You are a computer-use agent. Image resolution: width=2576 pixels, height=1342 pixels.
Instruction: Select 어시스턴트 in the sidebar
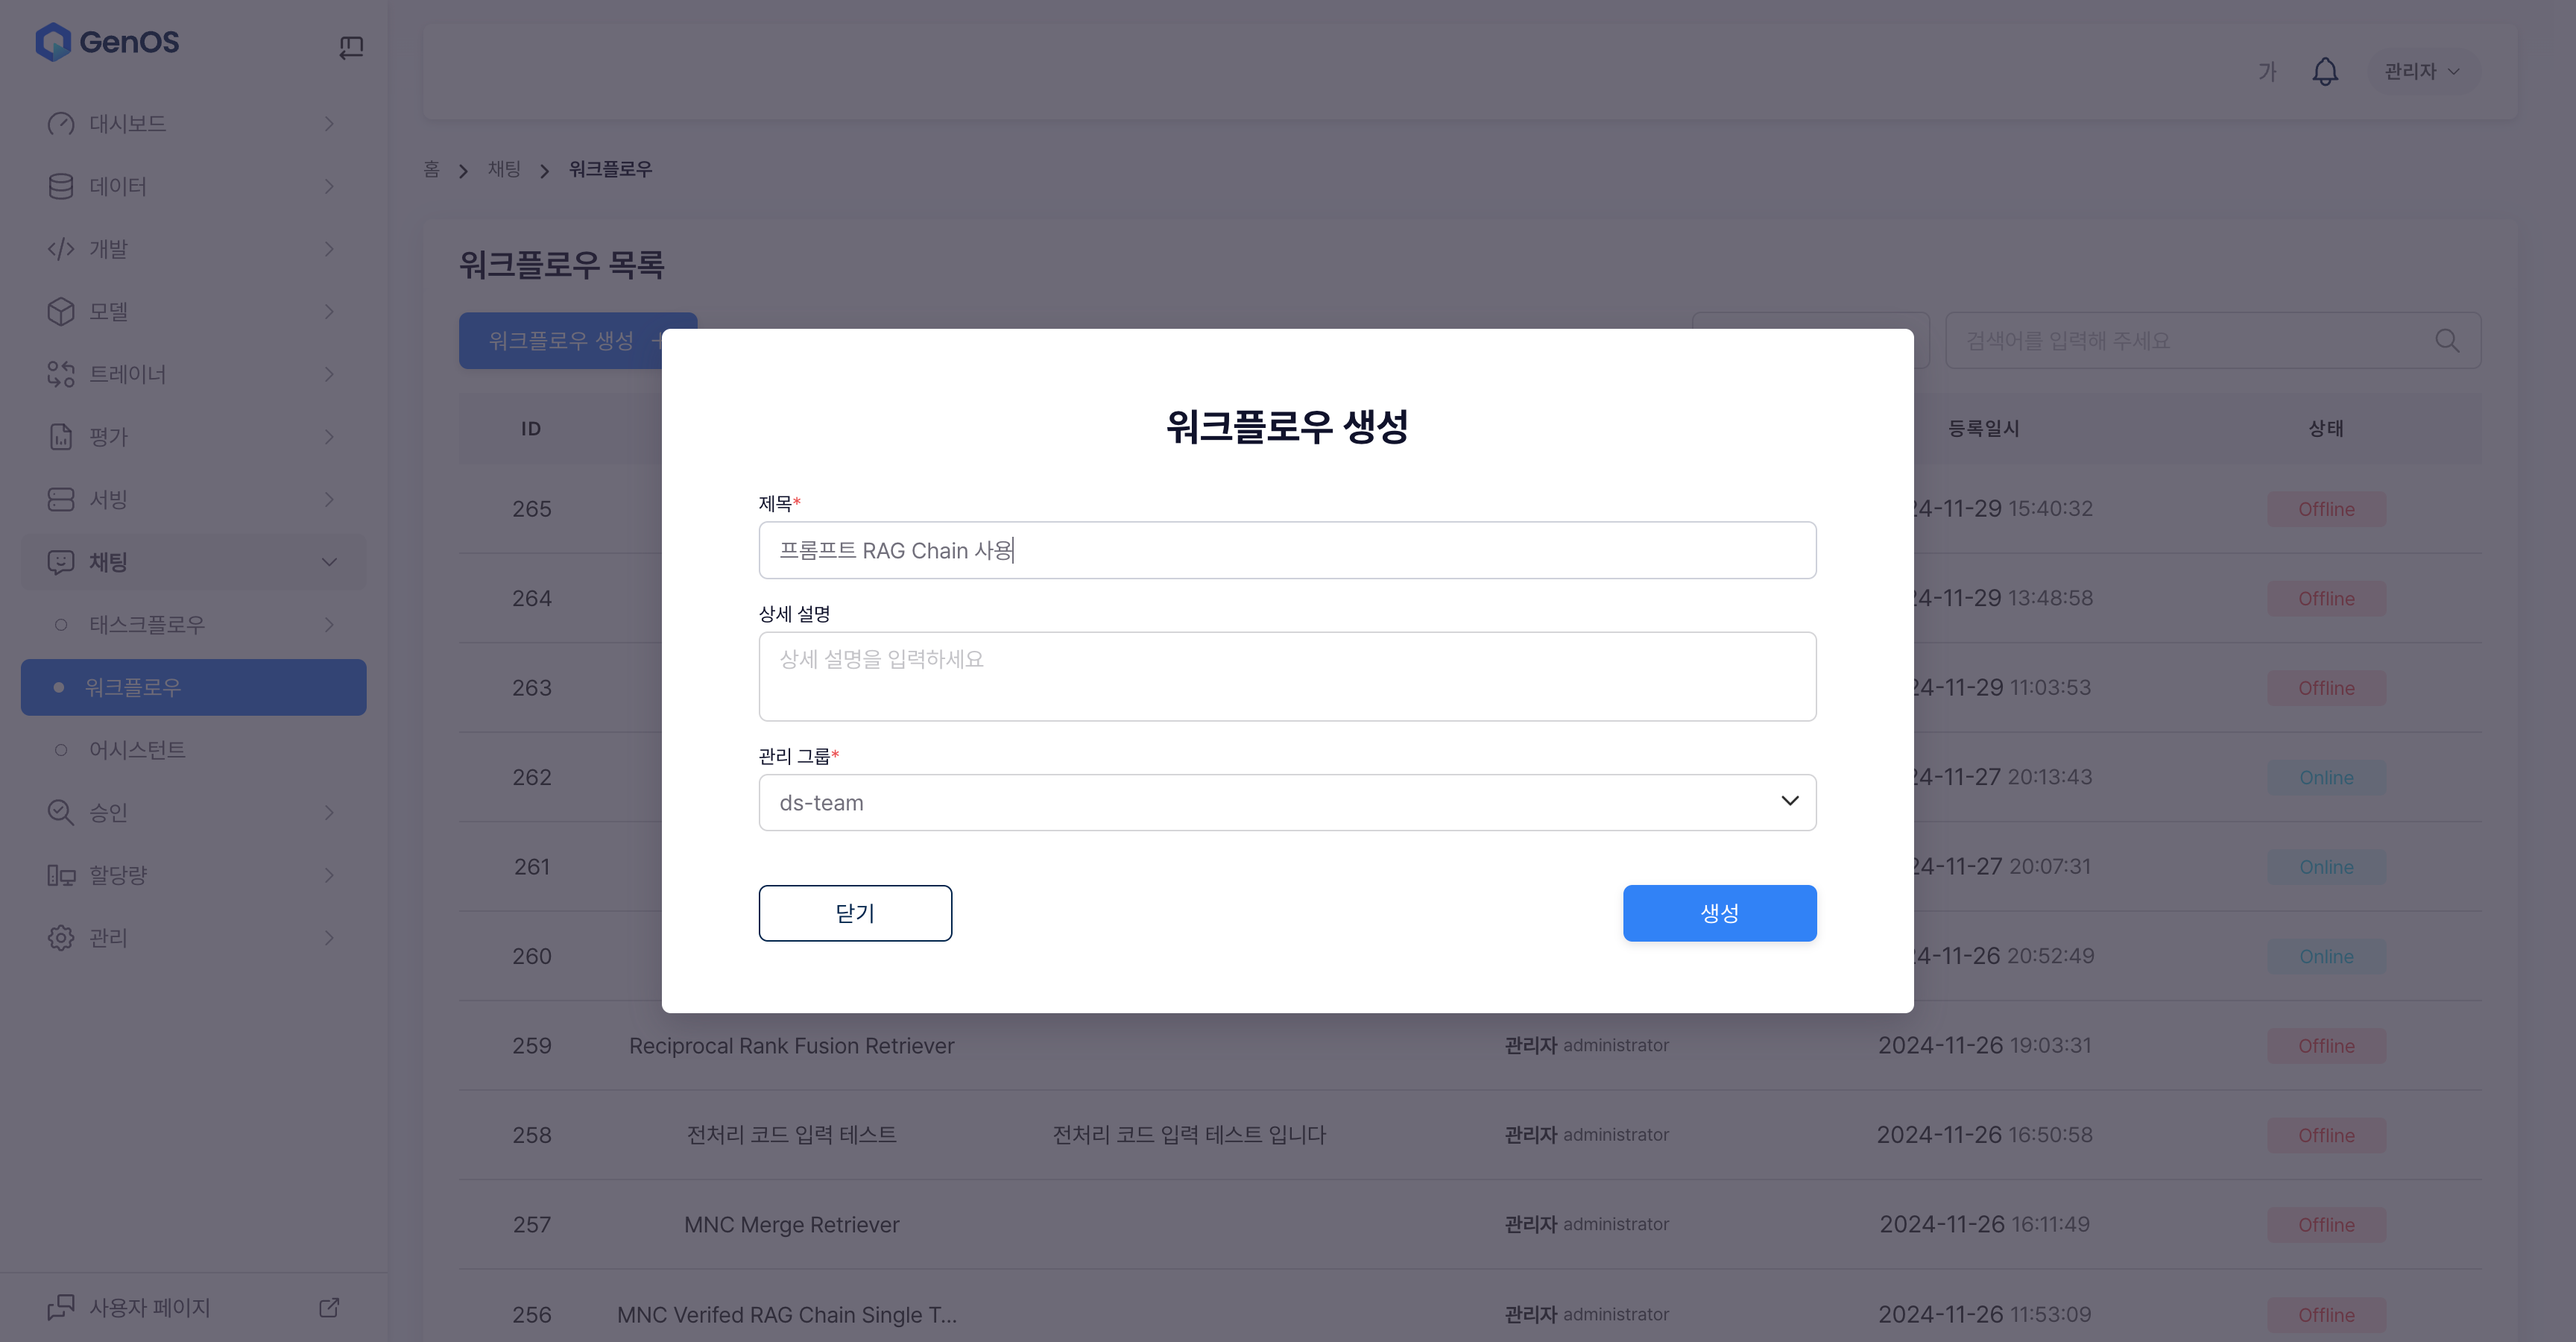point(137,750)
